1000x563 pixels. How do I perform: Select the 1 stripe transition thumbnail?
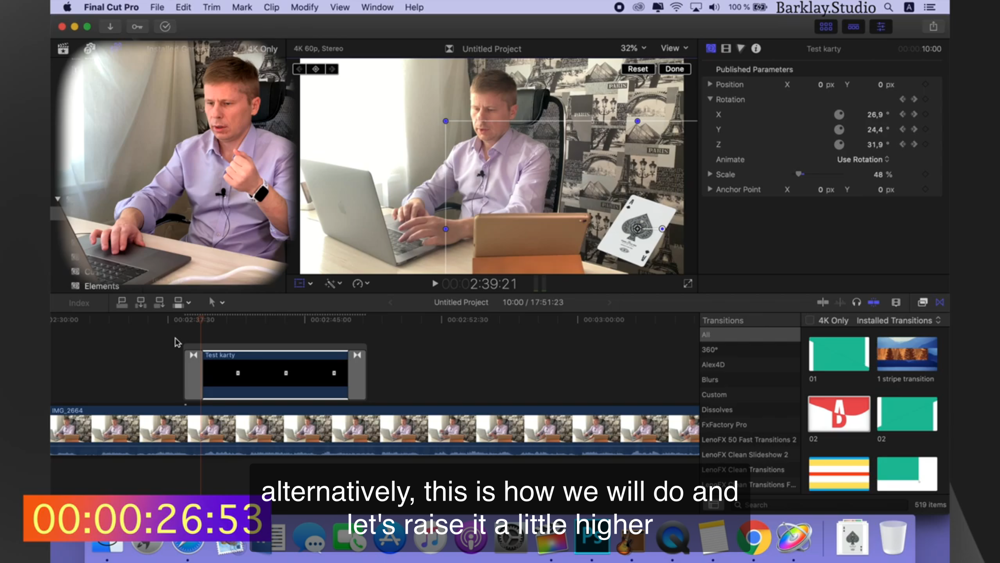coord(907,354)
